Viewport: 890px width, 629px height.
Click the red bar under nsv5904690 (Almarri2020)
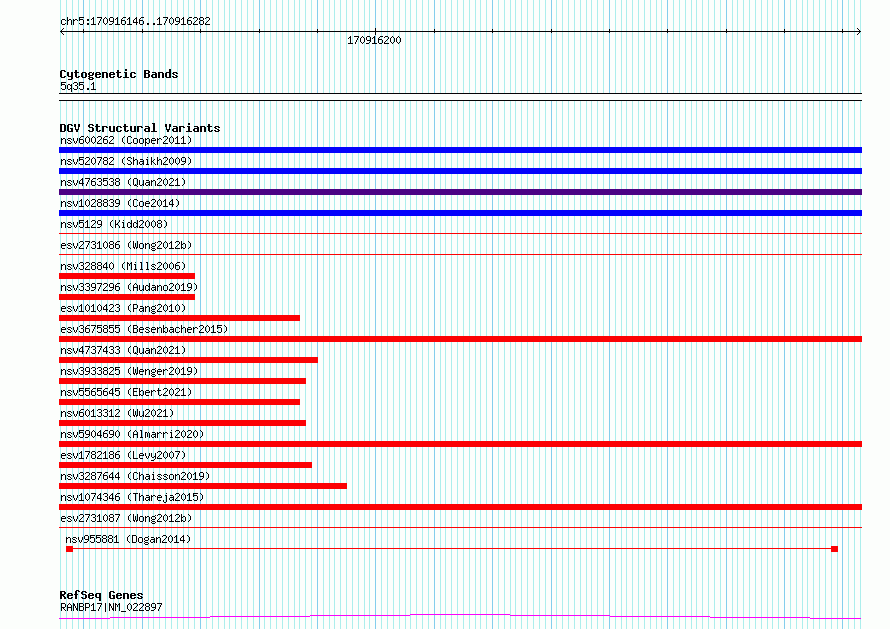pos(460,444)
